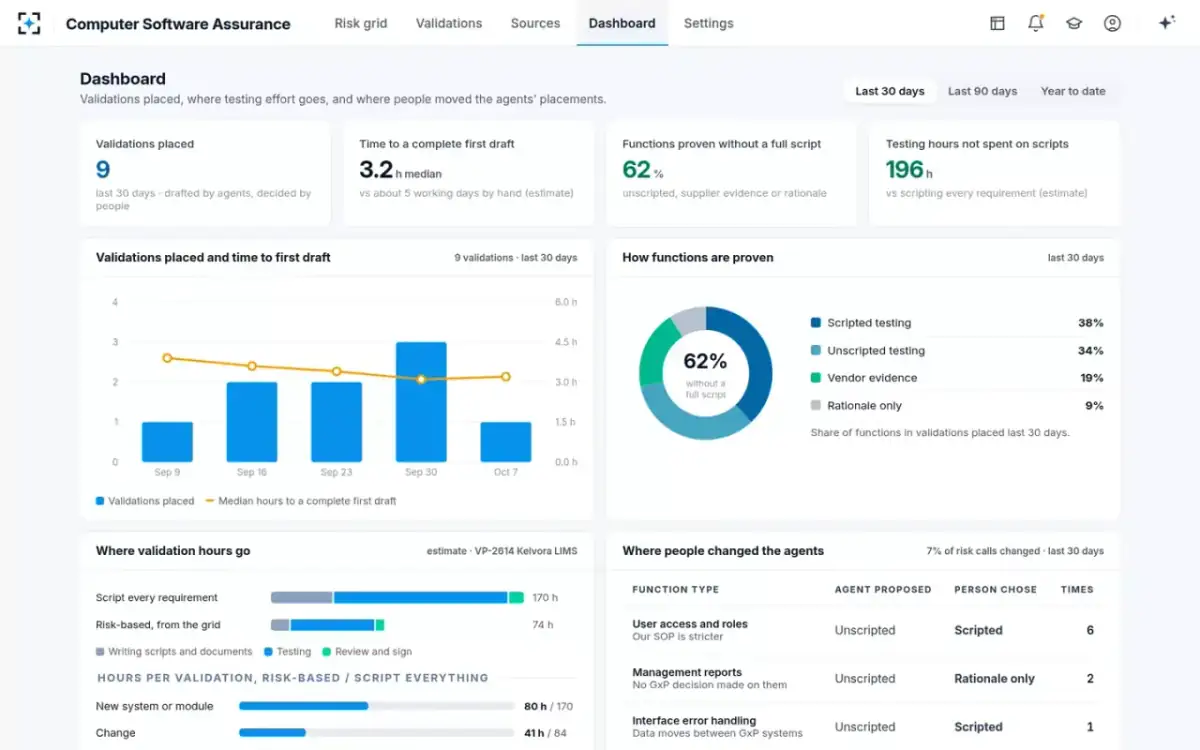Click the Sep 16 bar in the chart
The height and width of the screenshot is (750, 1200).
coord(252,422)
